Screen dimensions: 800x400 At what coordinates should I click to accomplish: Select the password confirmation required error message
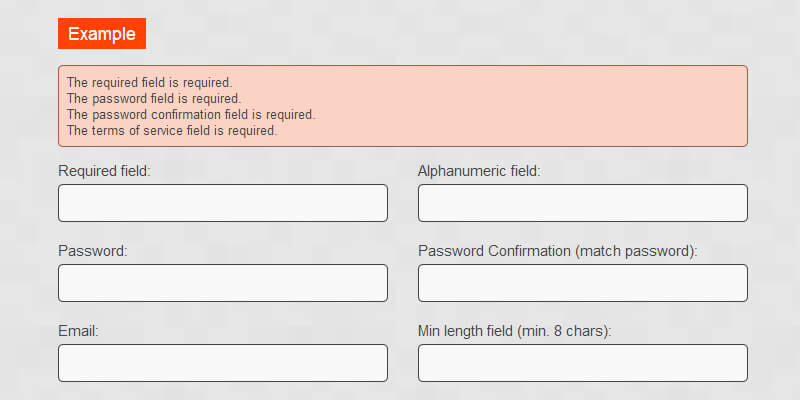[x=190, y=114]
